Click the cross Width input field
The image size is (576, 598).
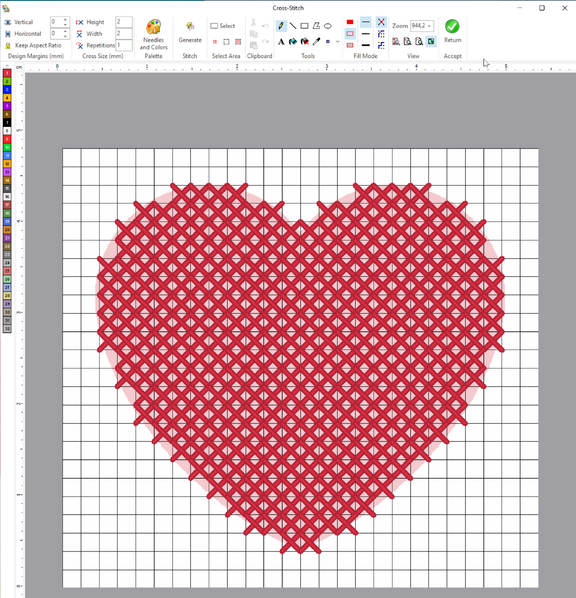(x=124, y=34)
